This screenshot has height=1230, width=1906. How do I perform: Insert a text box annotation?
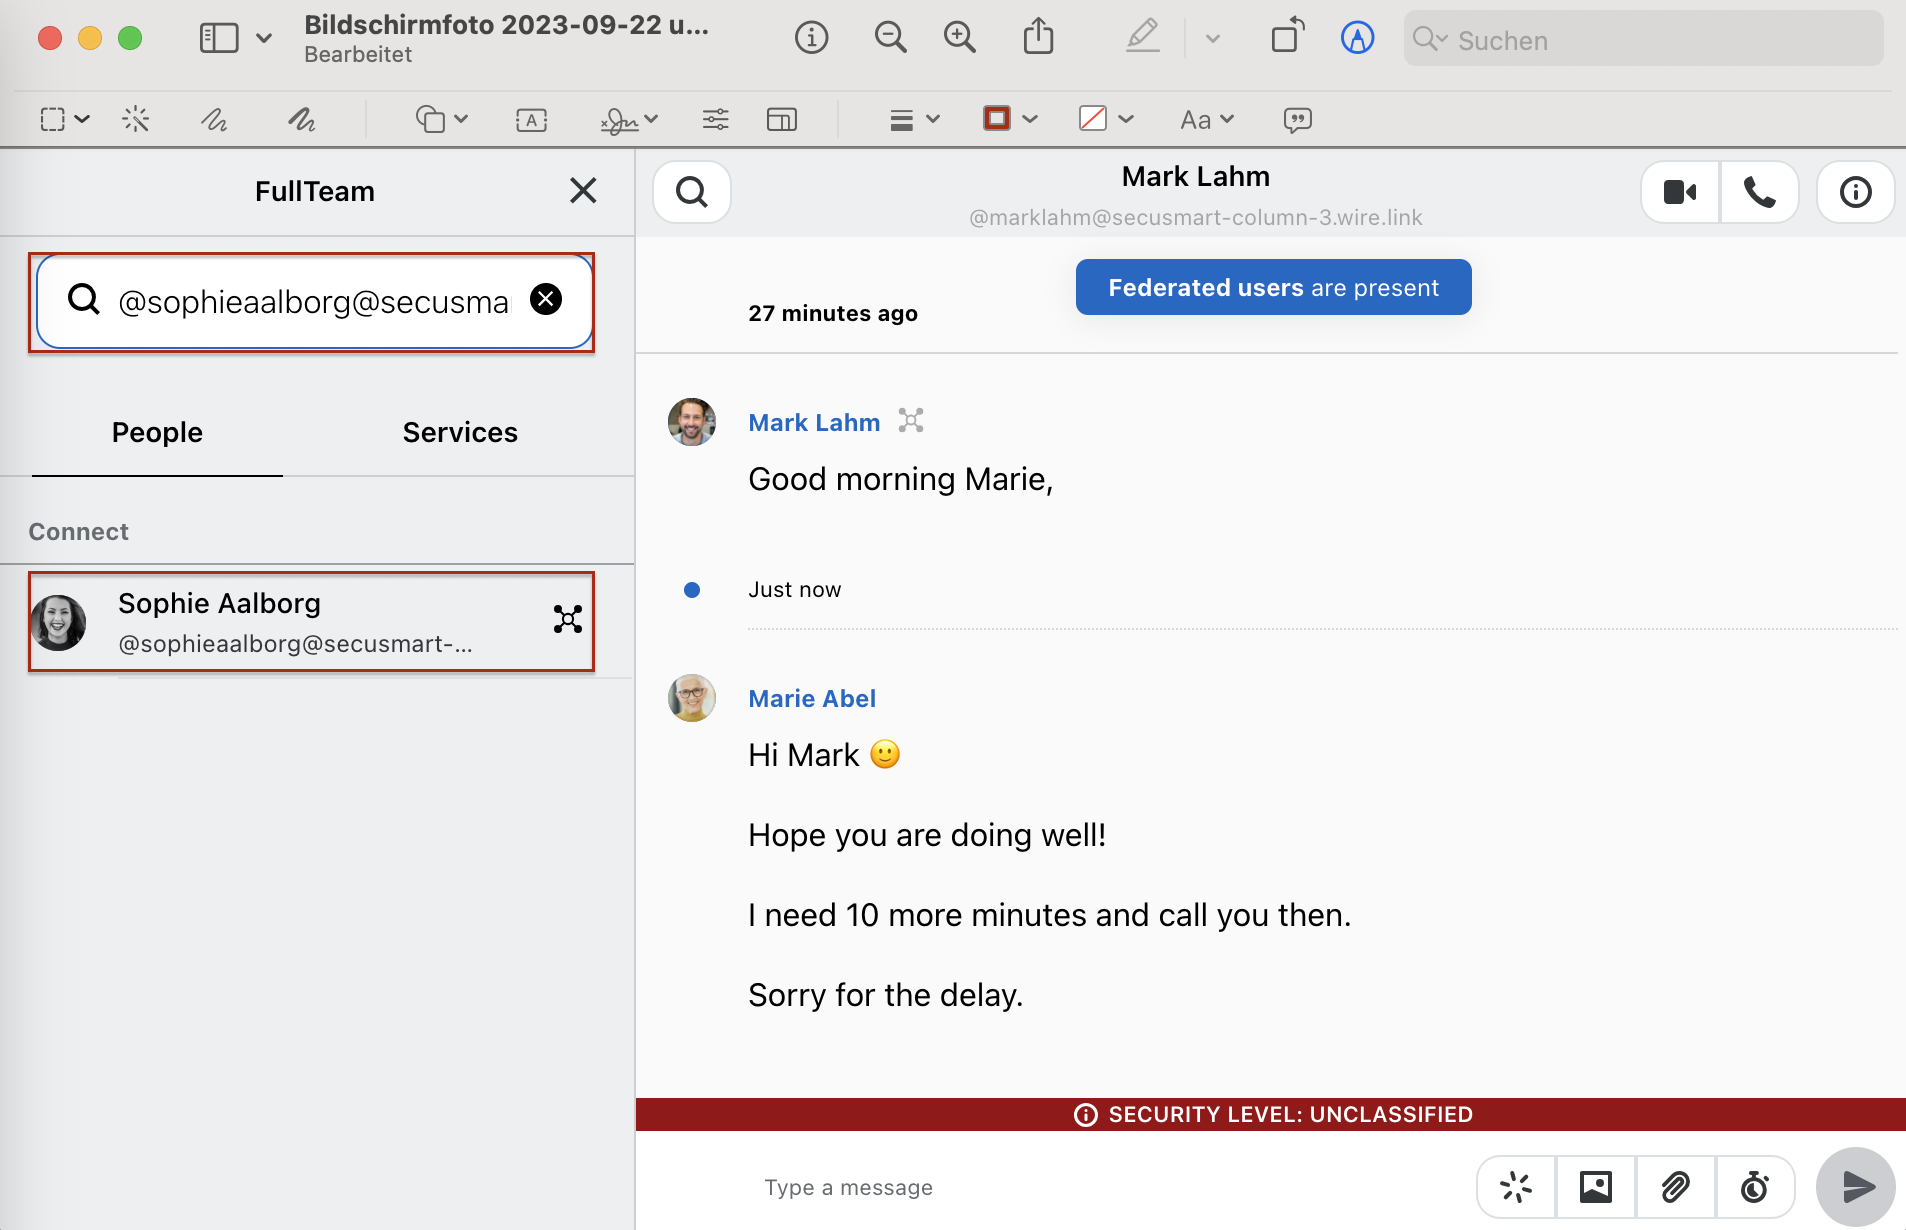pyautogui.click(x=531, y=120)
